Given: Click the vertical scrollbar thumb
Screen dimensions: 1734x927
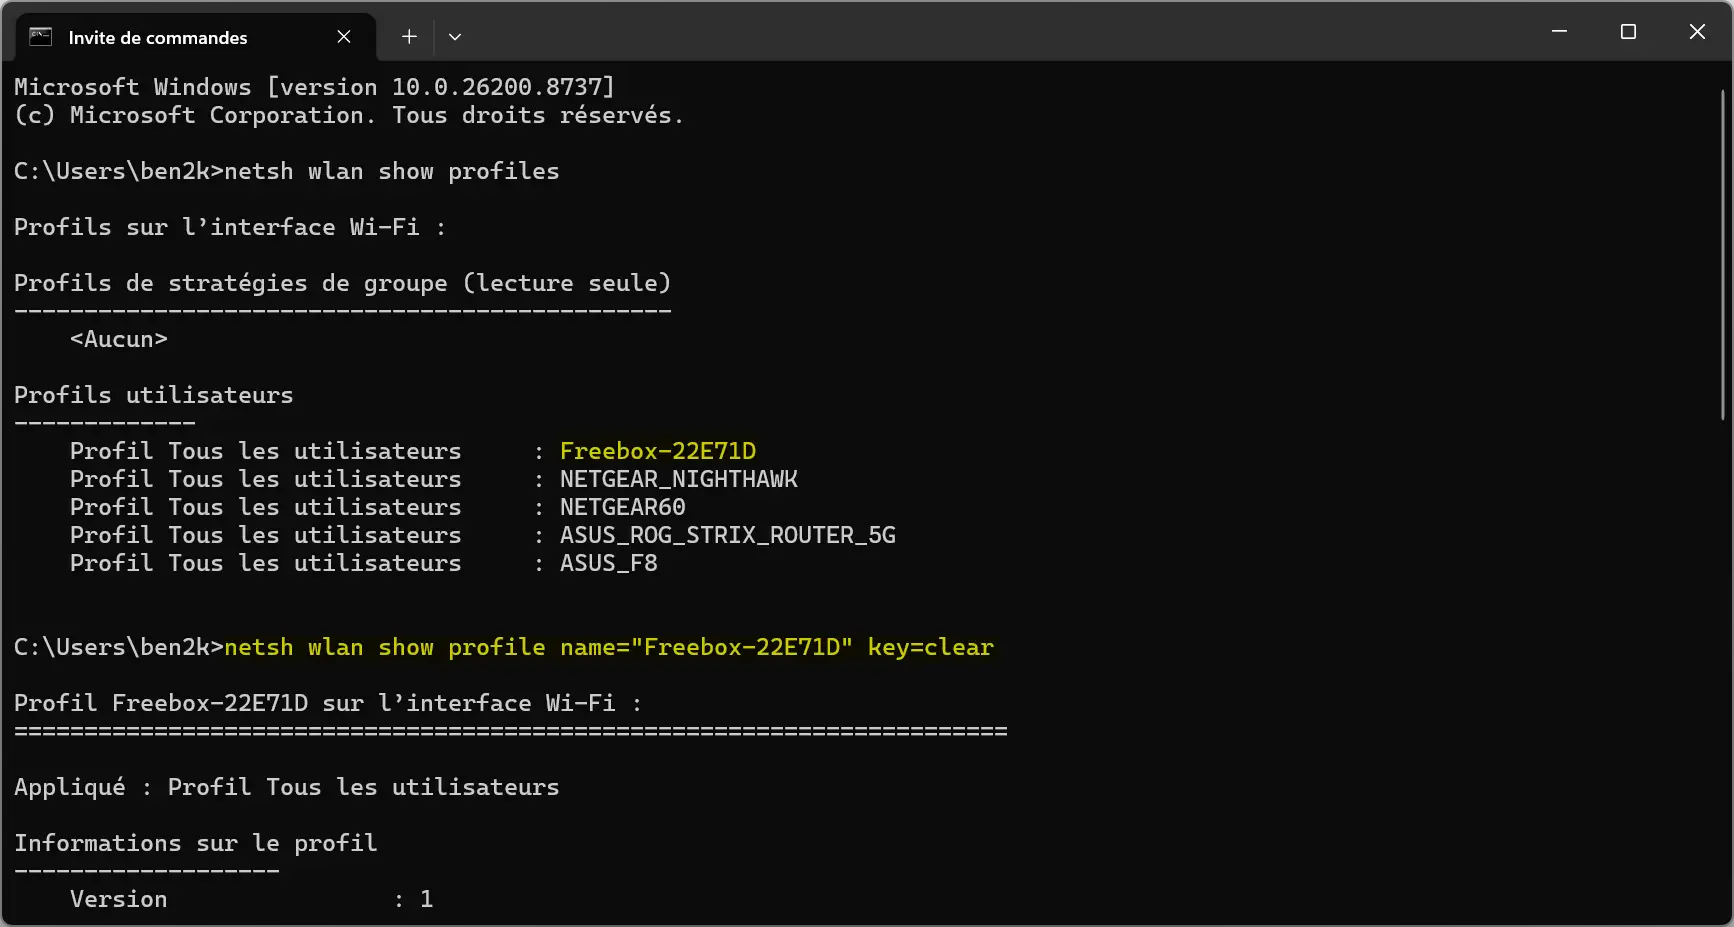Looking at the screenshot, I should [x=1723, y=255].
